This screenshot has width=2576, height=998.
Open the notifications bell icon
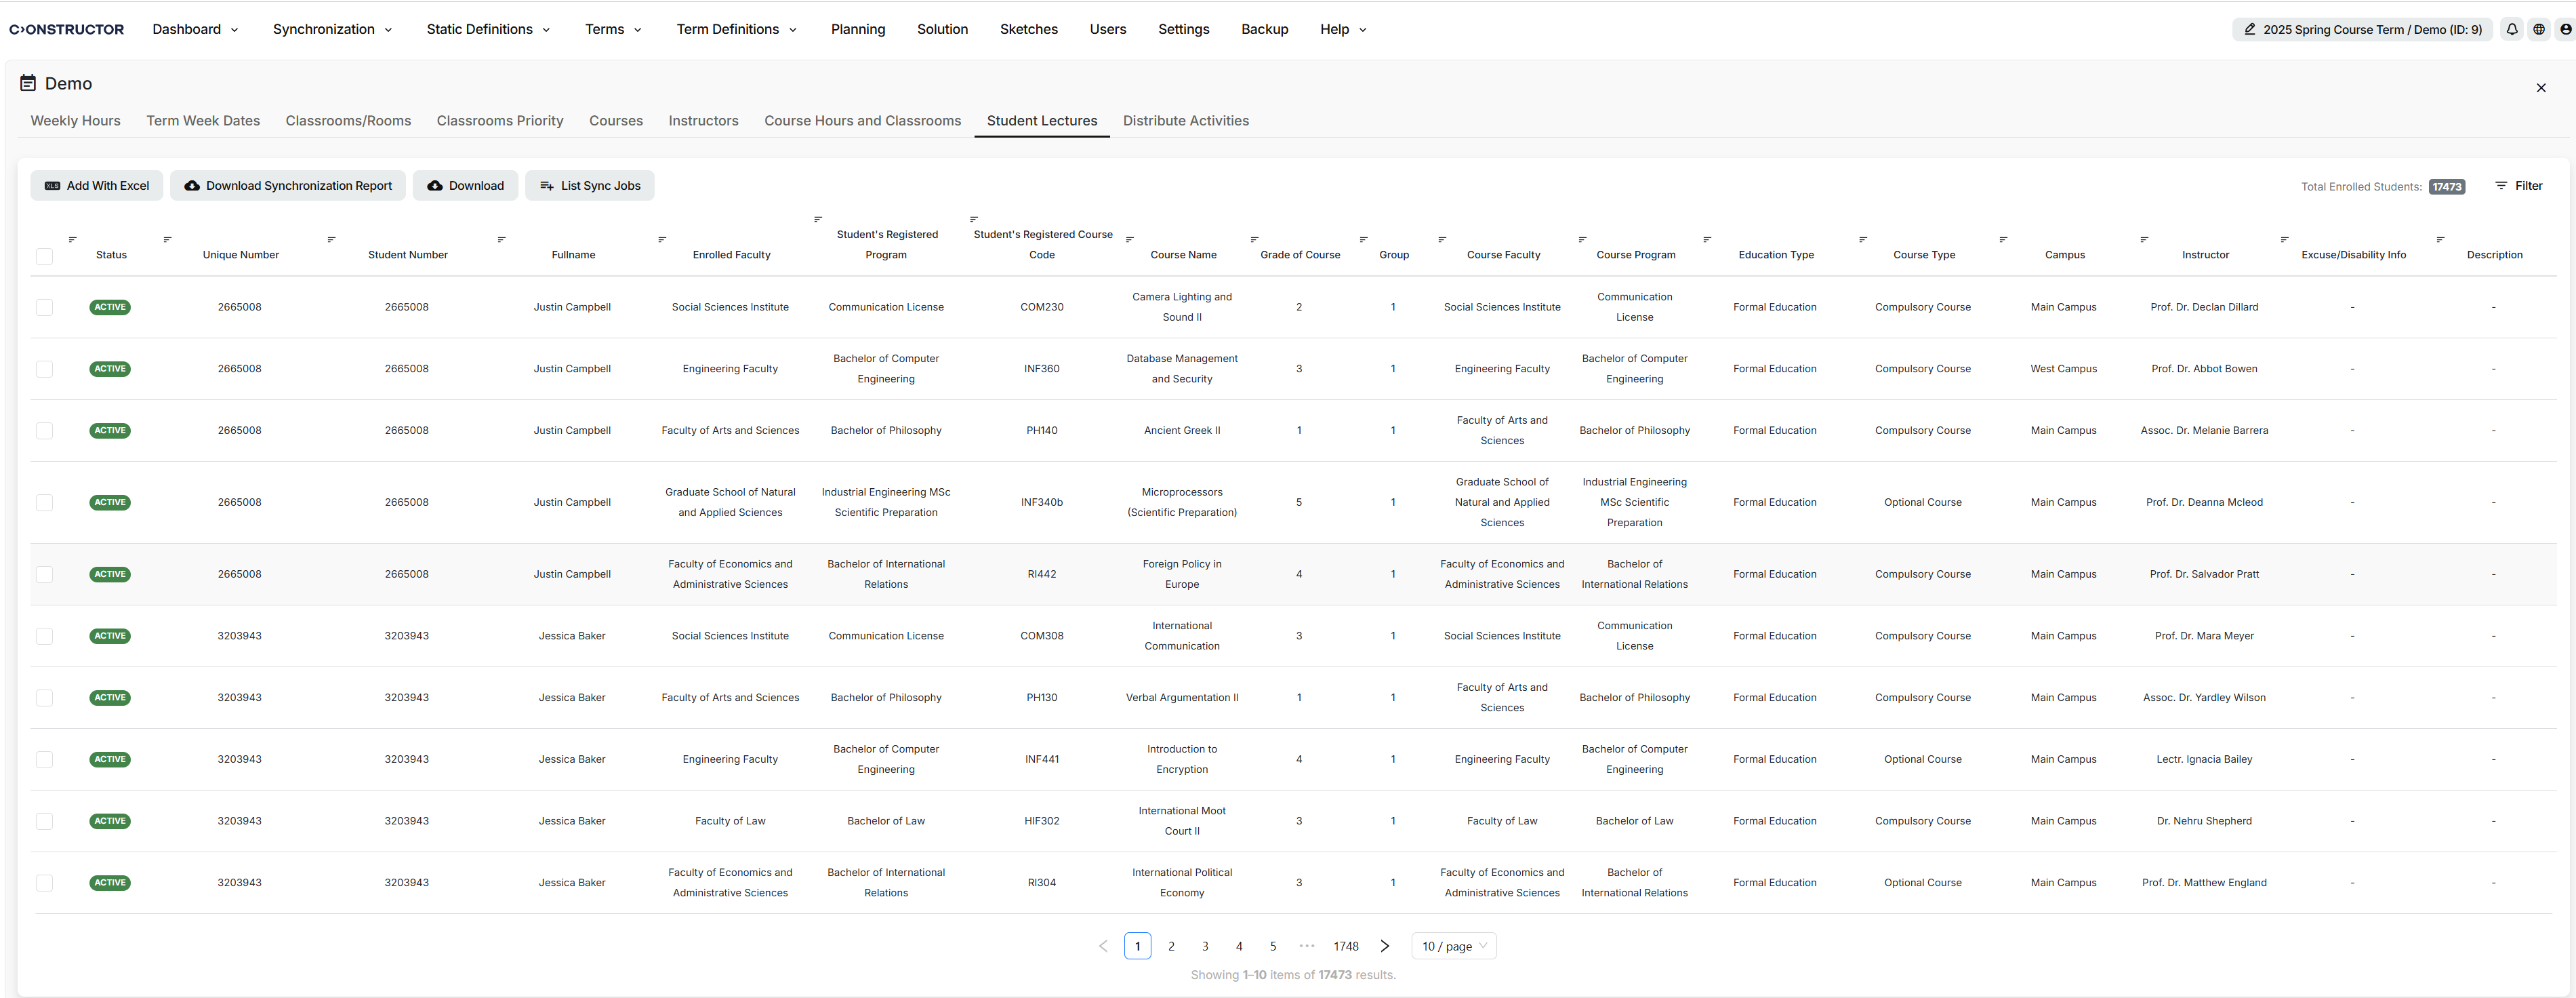(2512, 29)
